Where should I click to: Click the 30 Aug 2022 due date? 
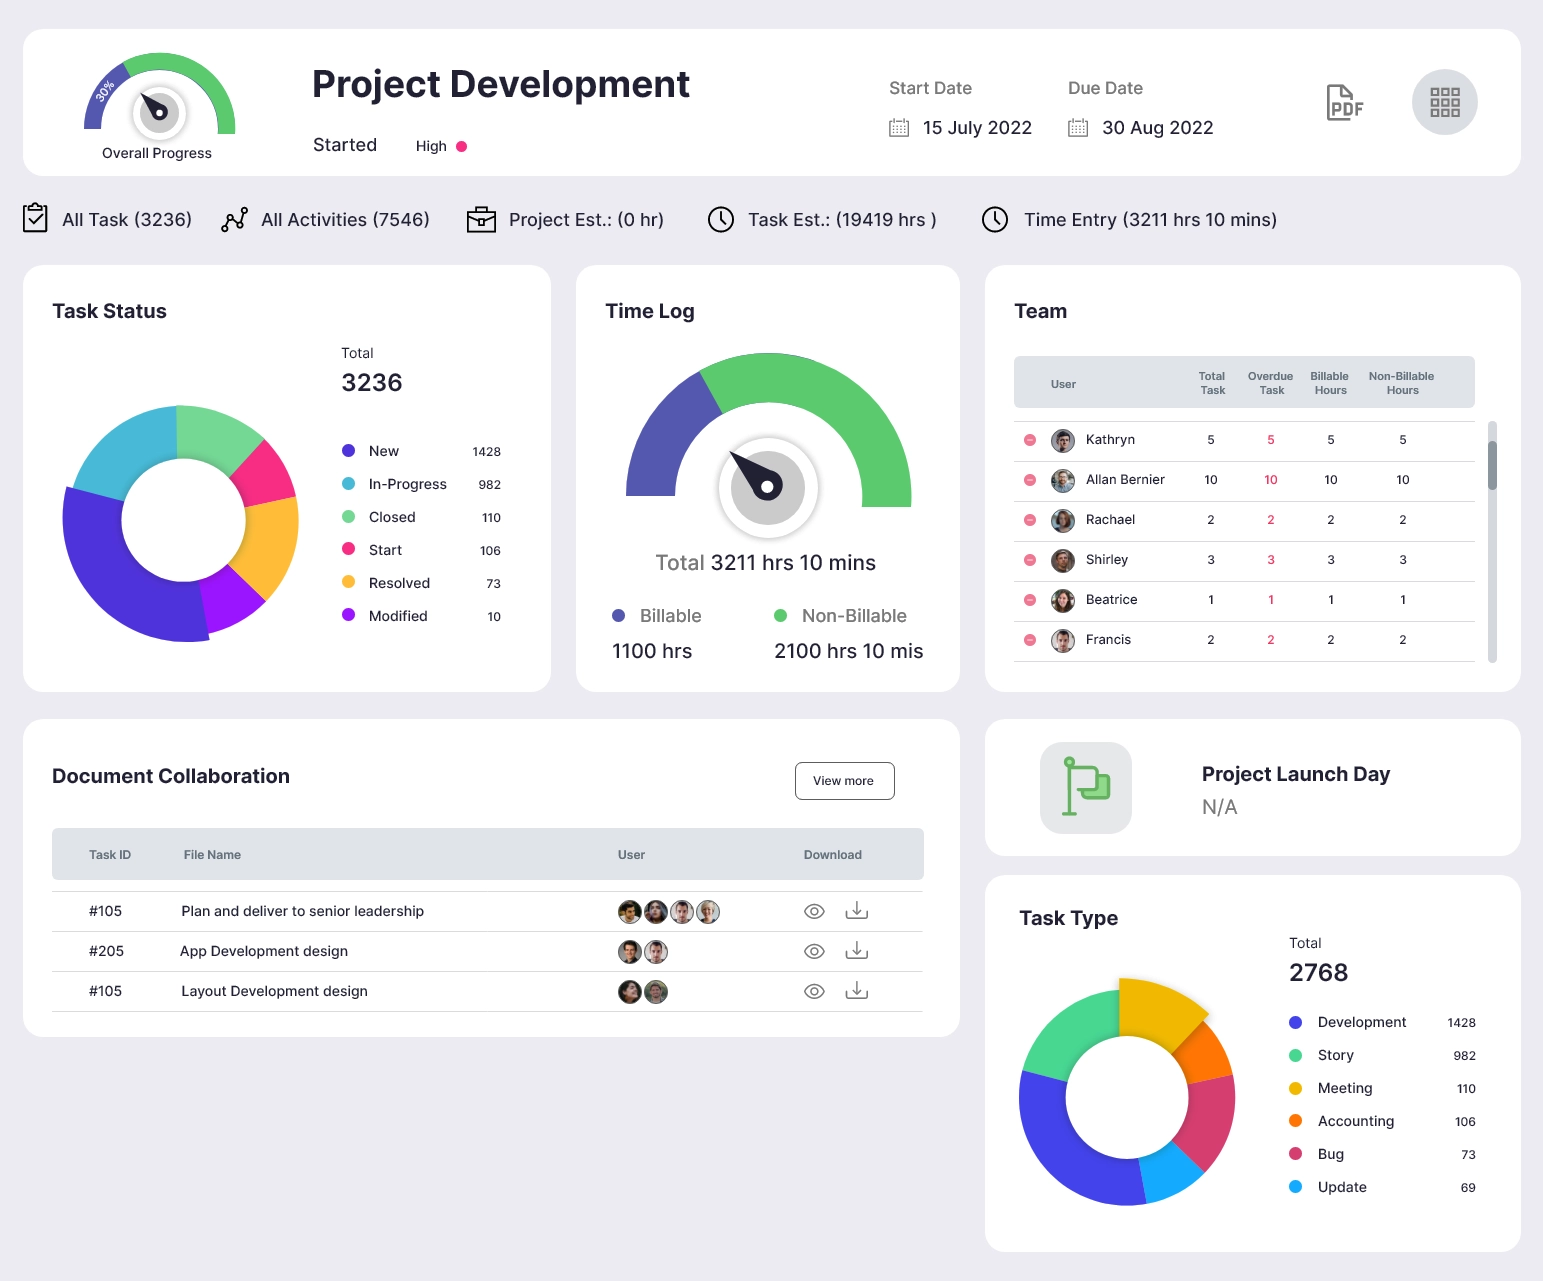coord(1157,128)
